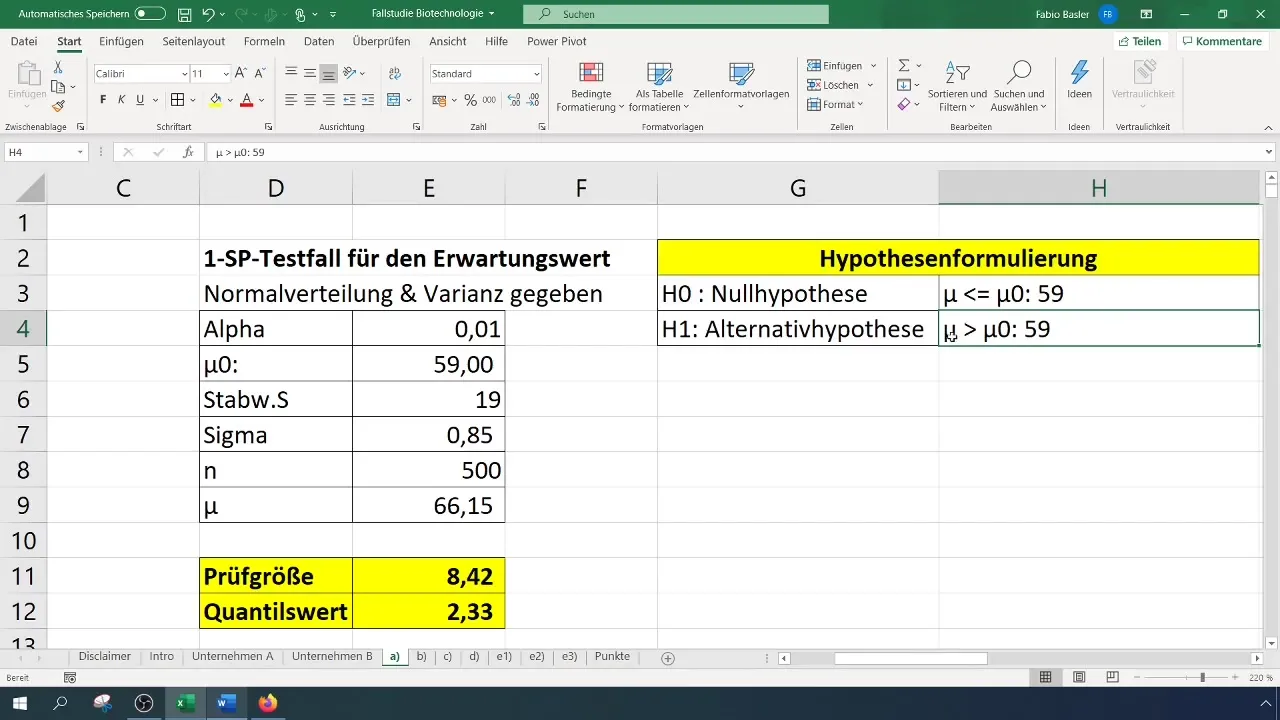1280x720 pixels.
Task: Click the Suchen search box
Action: point(678,14)
